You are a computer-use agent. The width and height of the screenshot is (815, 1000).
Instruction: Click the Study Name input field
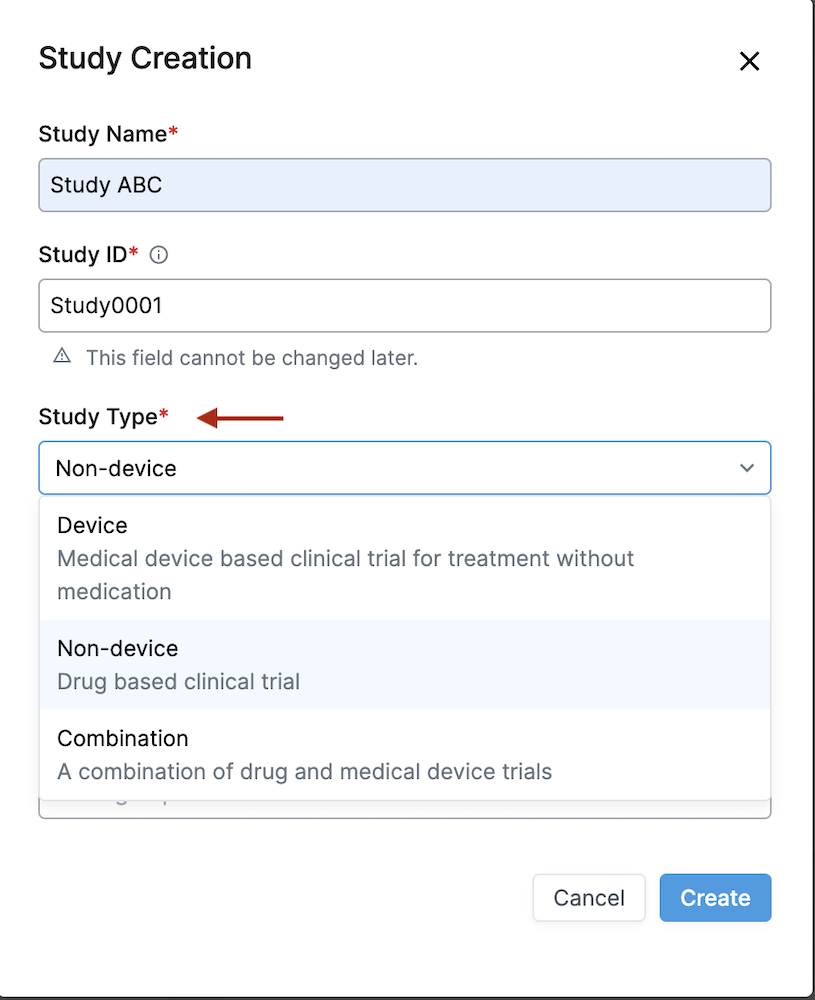click(x=405, y=185)
